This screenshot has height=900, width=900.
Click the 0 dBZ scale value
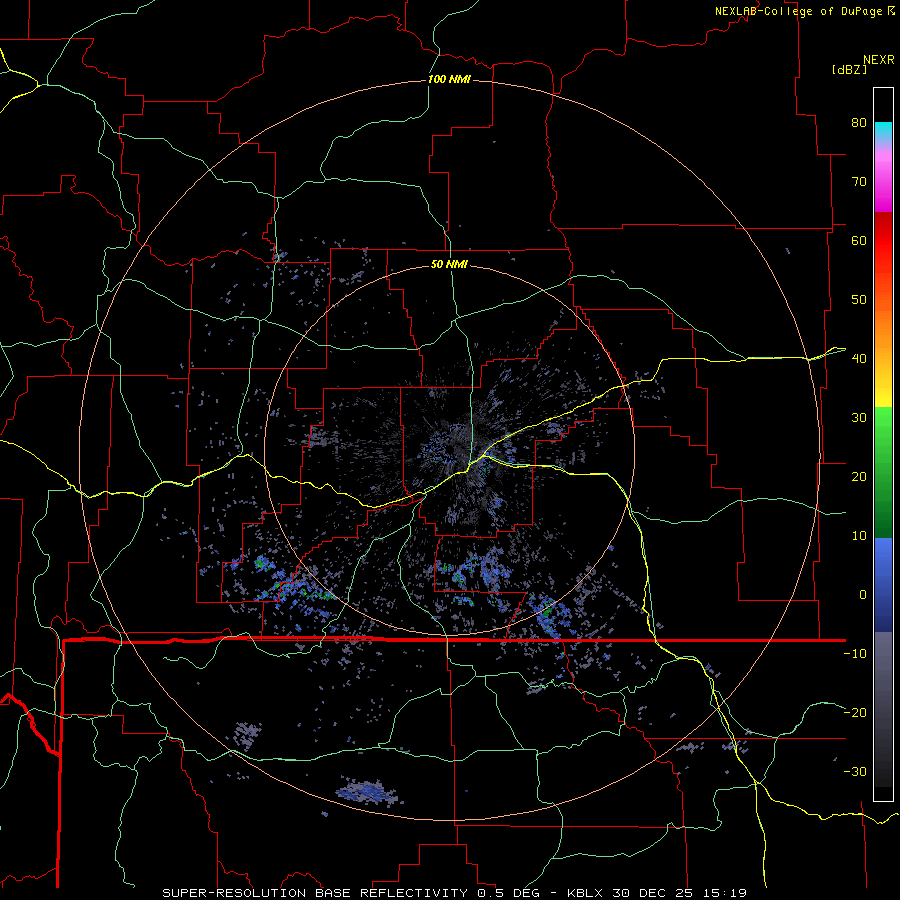click(863, 595)
